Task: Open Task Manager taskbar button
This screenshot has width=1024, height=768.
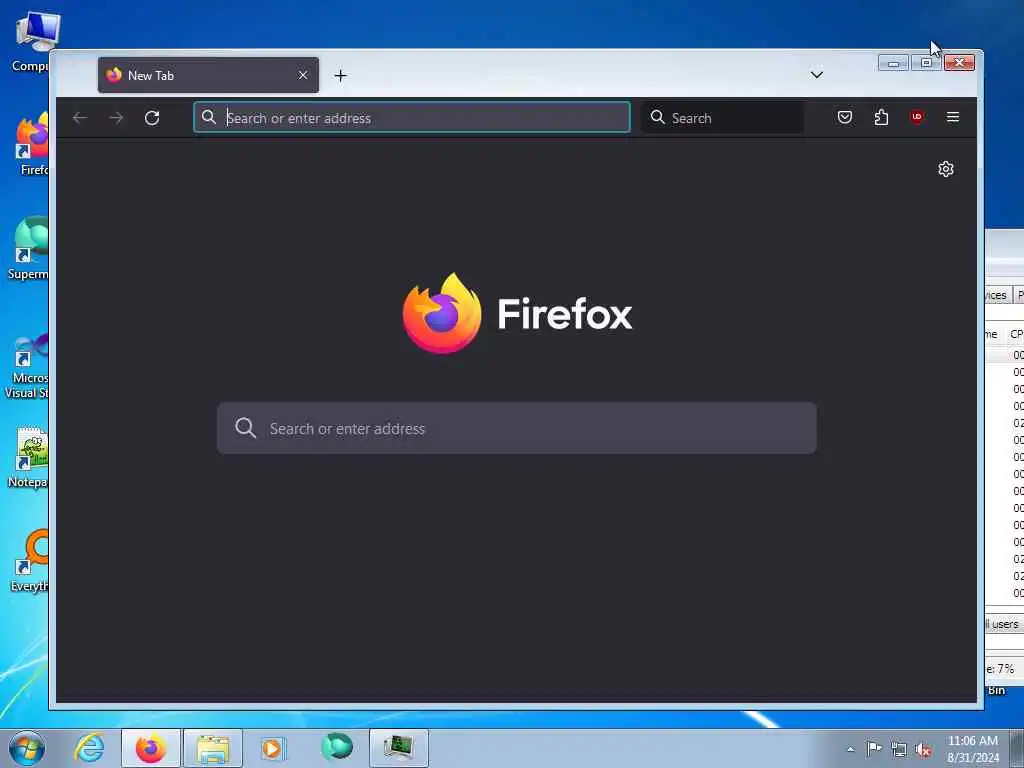Action: point(399,748)
